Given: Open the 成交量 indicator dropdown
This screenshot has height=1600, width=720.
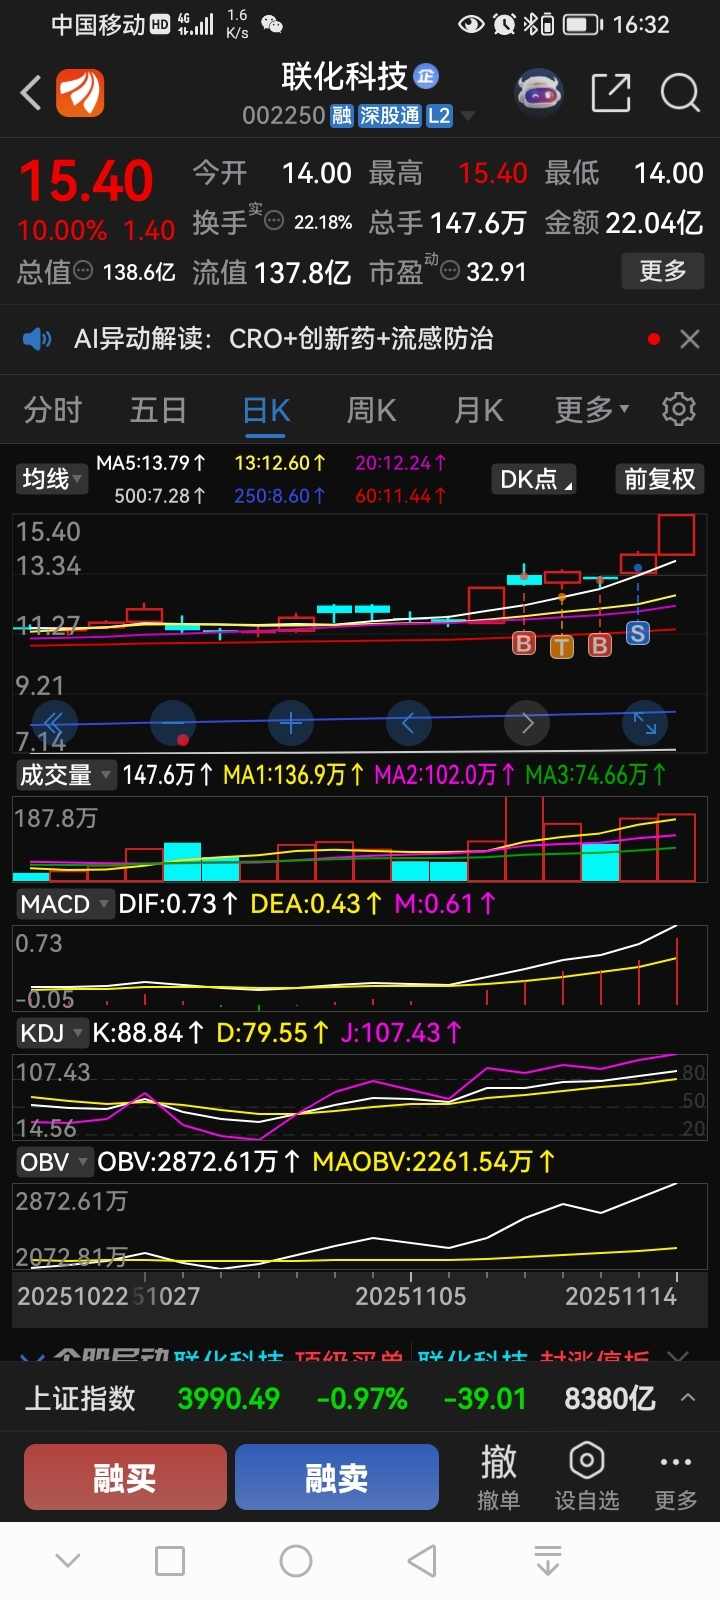Looking at the screenshot, I should tap(66, 774).
